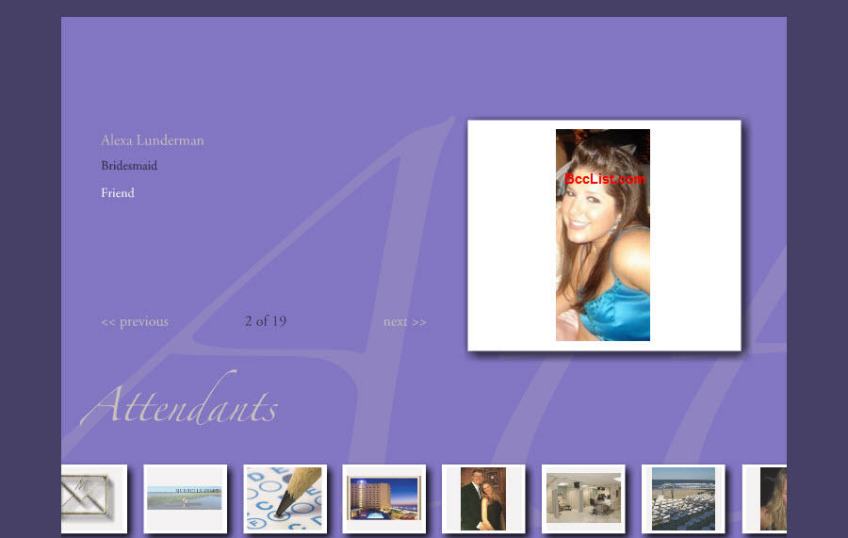Select the hotel at night thumbnail
Viewport: 848px width, 538px height.
384,498
